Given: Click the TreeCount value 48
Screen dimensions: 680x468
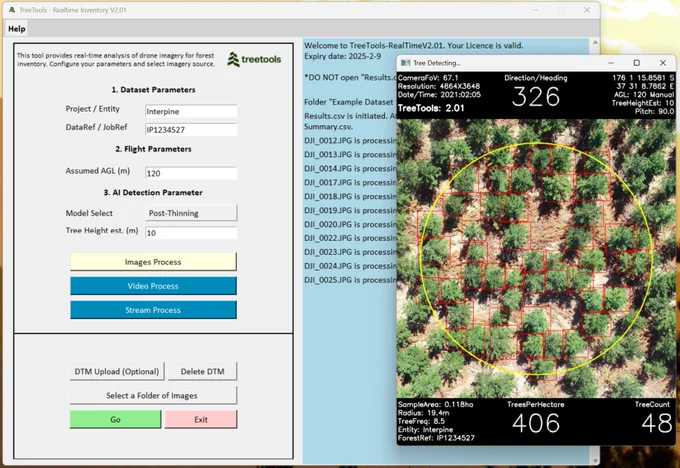Looking at the screenshot, I should 657,423.
